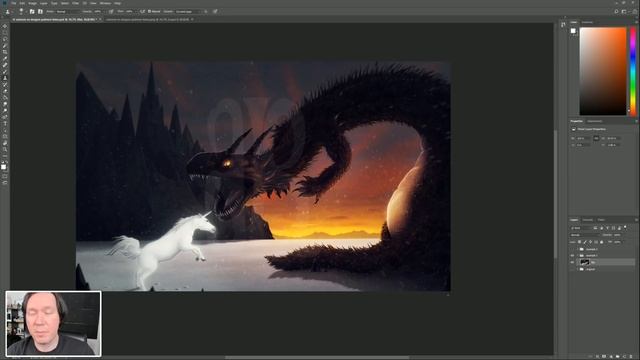Screen dimensions: 640x360
Task: Toggle visibility of the selected layer
Action: point(572,262)
